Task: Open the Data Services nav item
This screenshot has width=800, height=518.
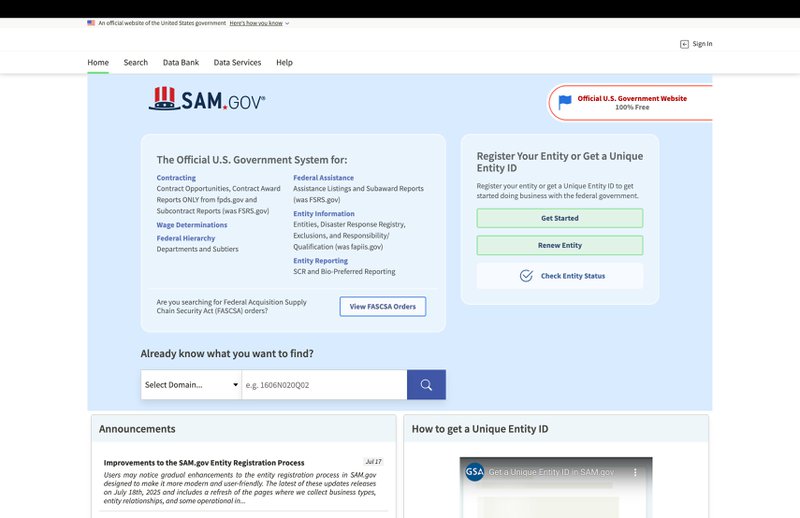Action: [237, 62]
